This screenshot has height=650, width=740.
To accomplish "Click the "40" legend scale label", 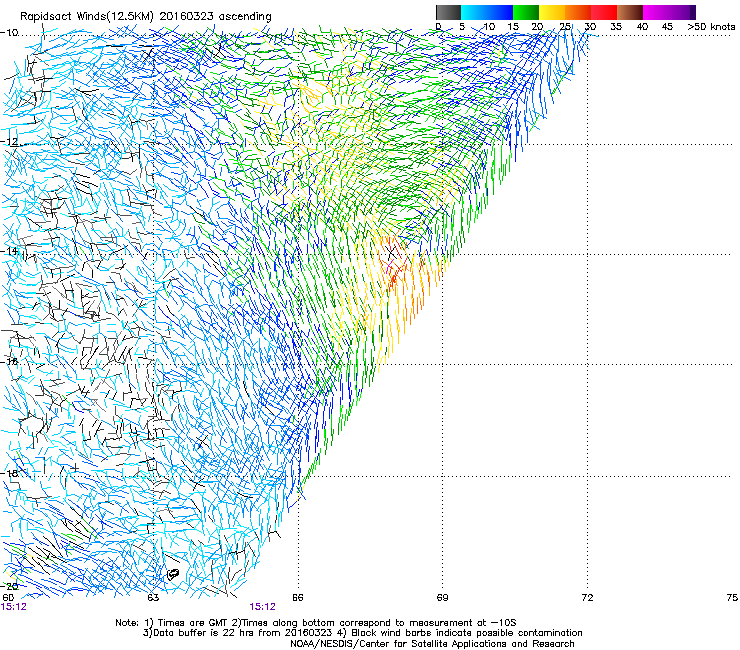I will tap(642, 27).
